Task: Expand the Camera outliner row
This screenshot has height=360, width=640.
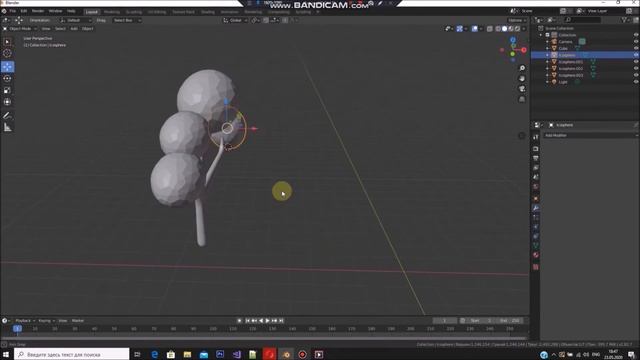Action: click(x=547, y=42)
